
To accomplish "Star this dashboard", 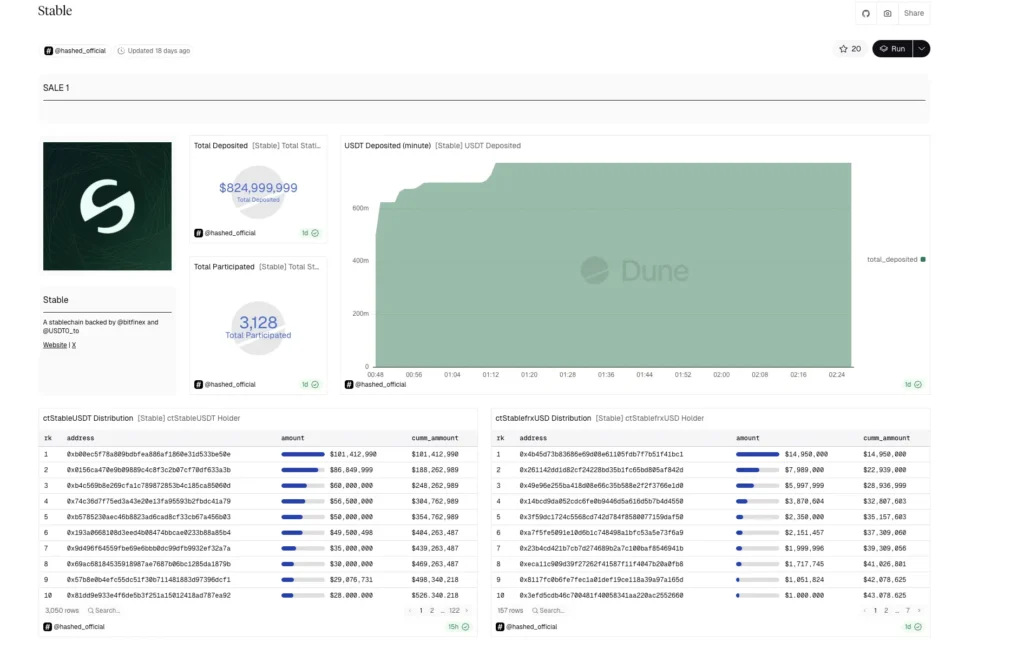I will 850,48.
